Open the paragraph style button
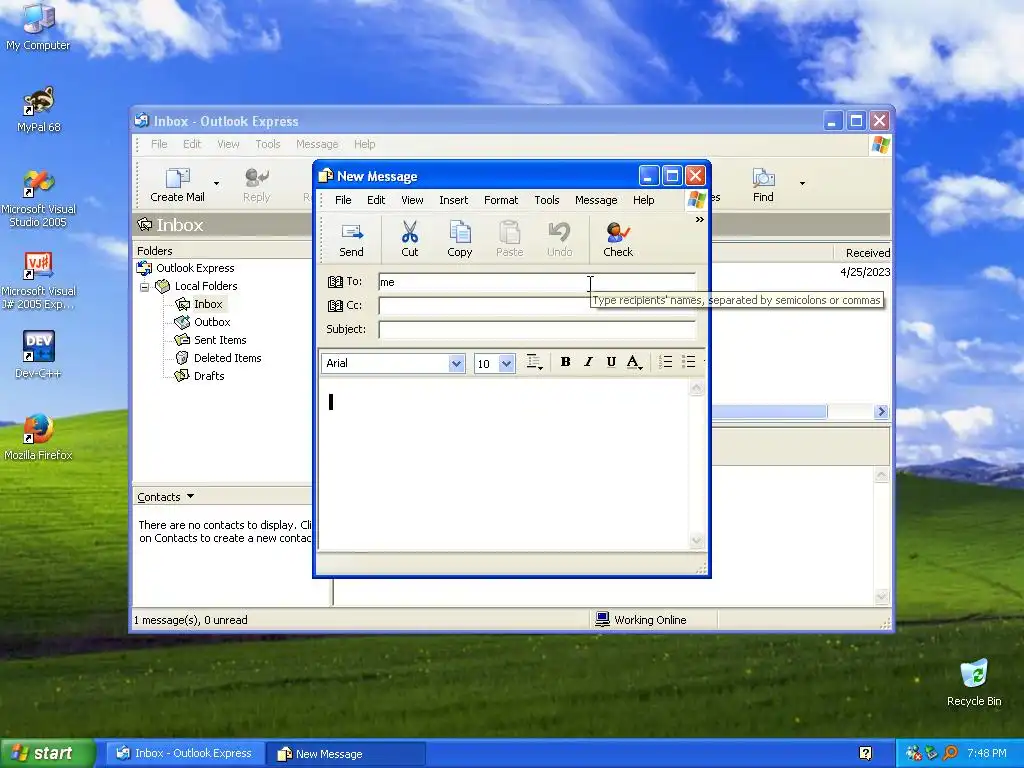1024x768 pixels. click(x=535, y=362)
